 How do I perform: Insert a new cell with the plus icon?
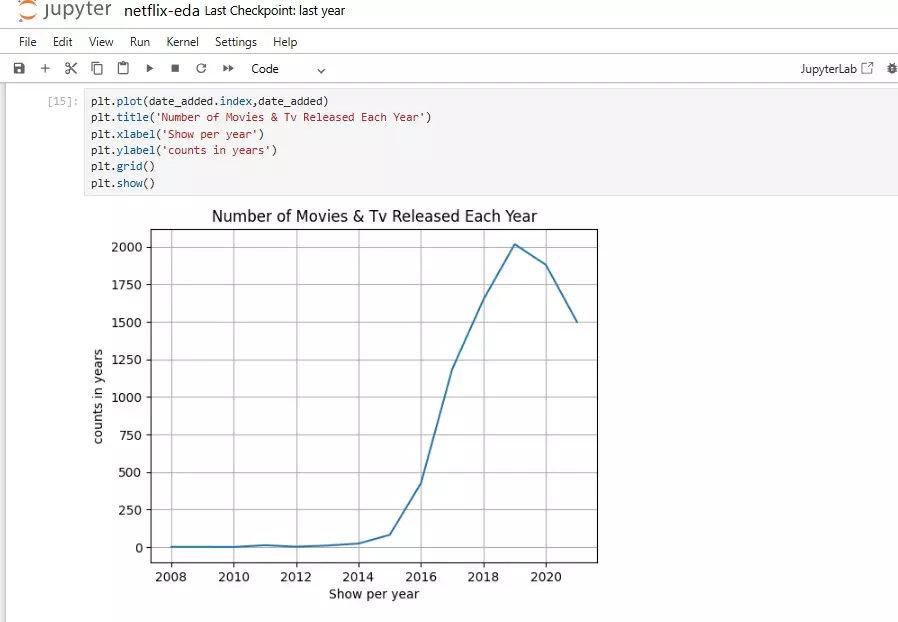[x=45, y=68]
